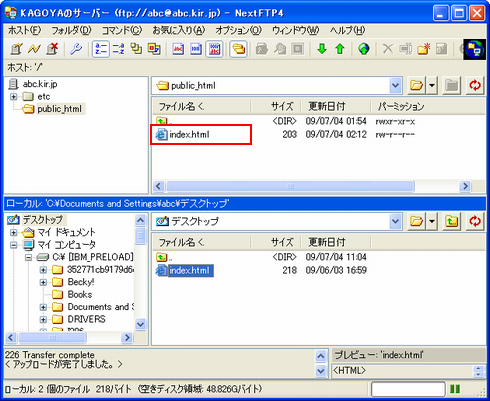
Task: Click the rename toolbar icon
Action: [406, 49]
